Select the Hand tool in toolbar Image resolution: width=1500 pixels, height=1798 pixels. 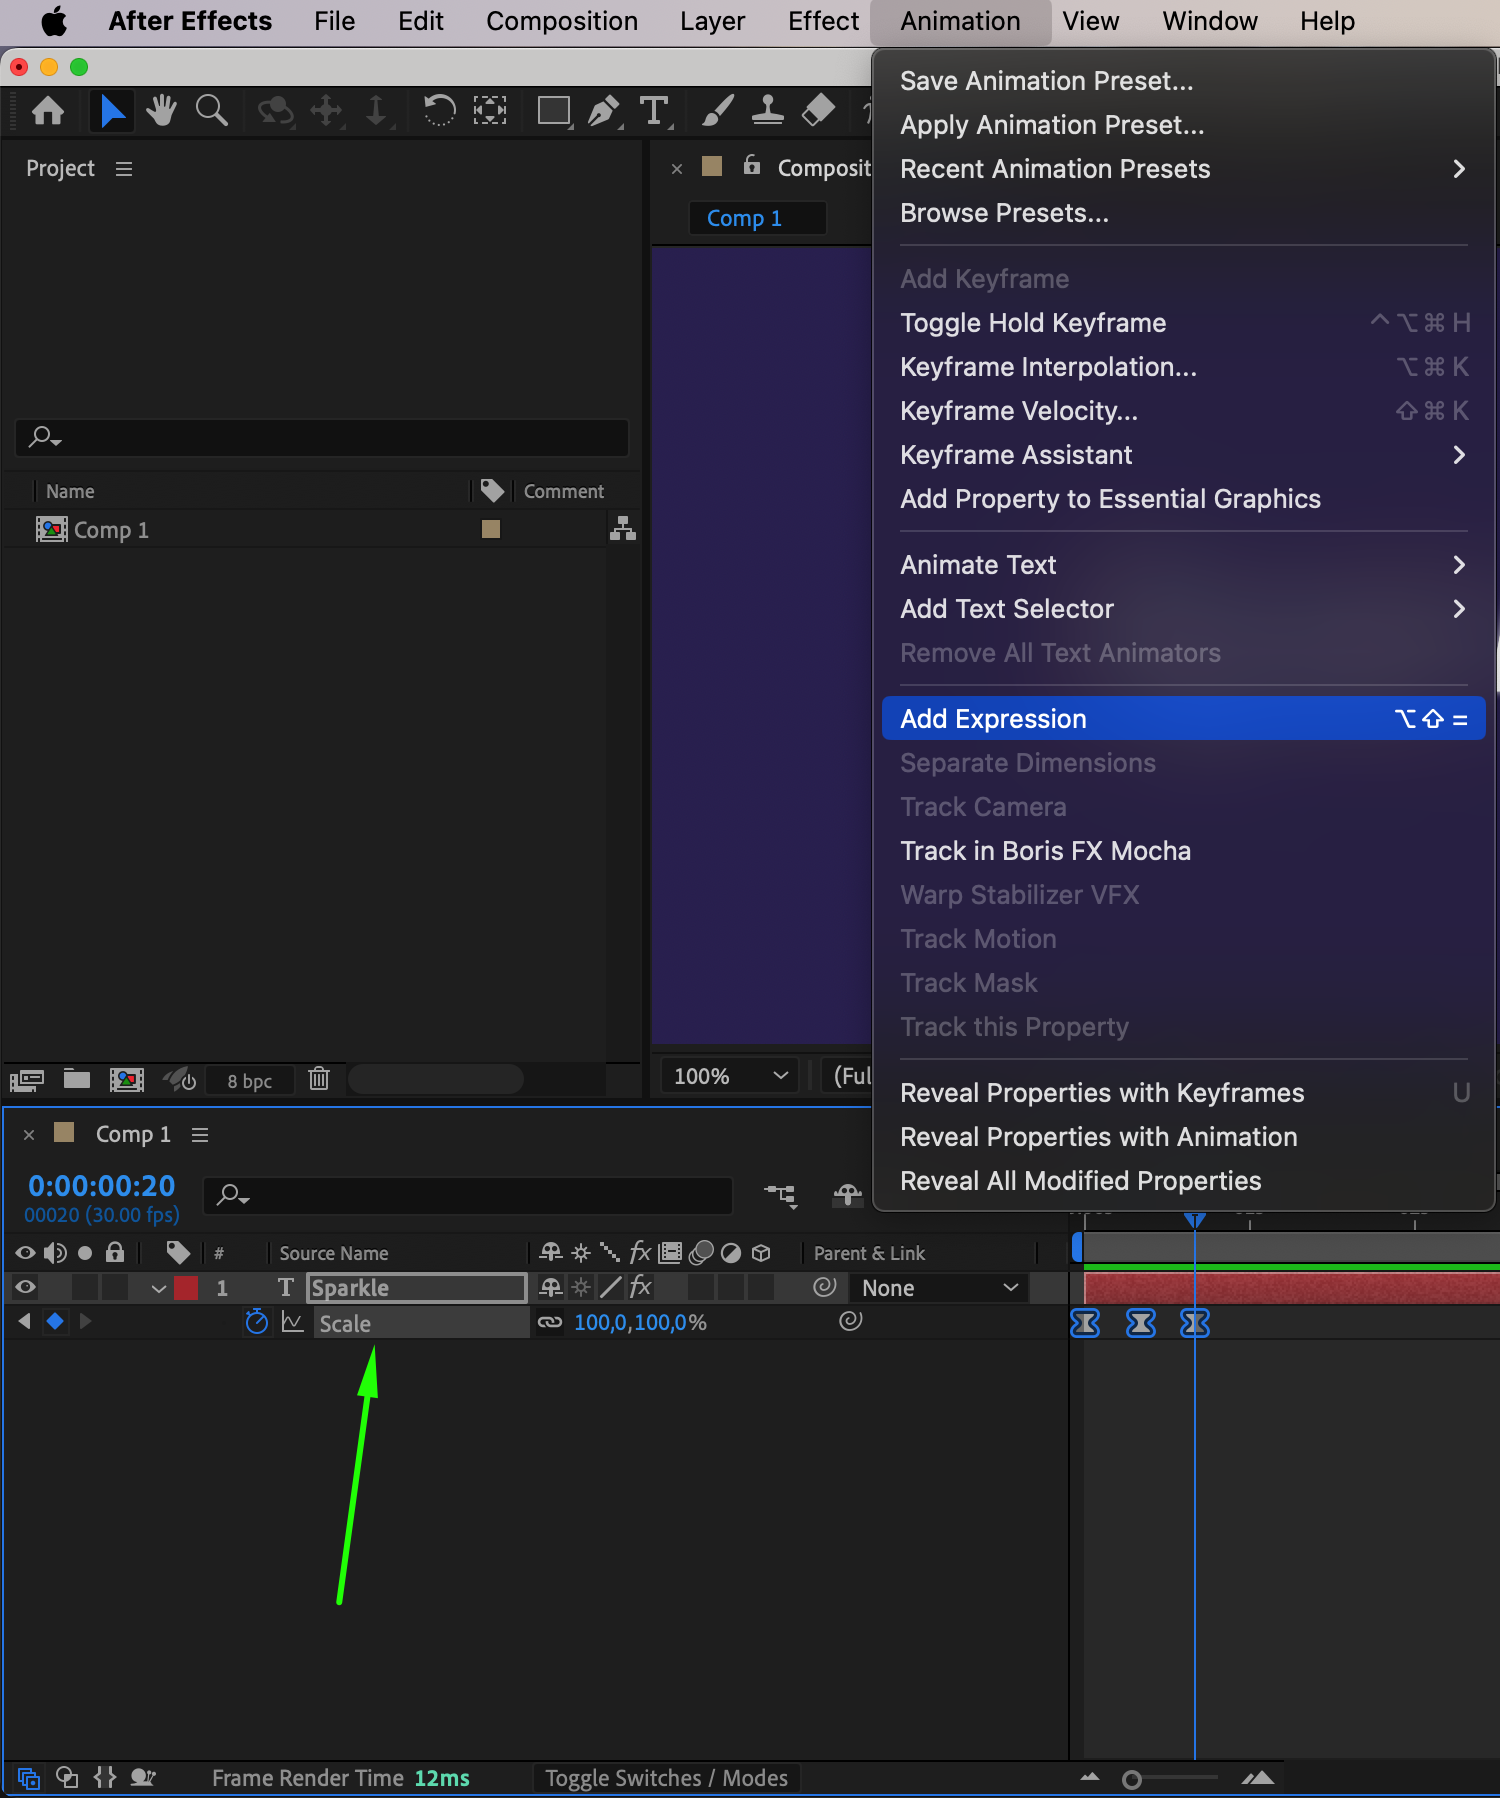(160, 110)
